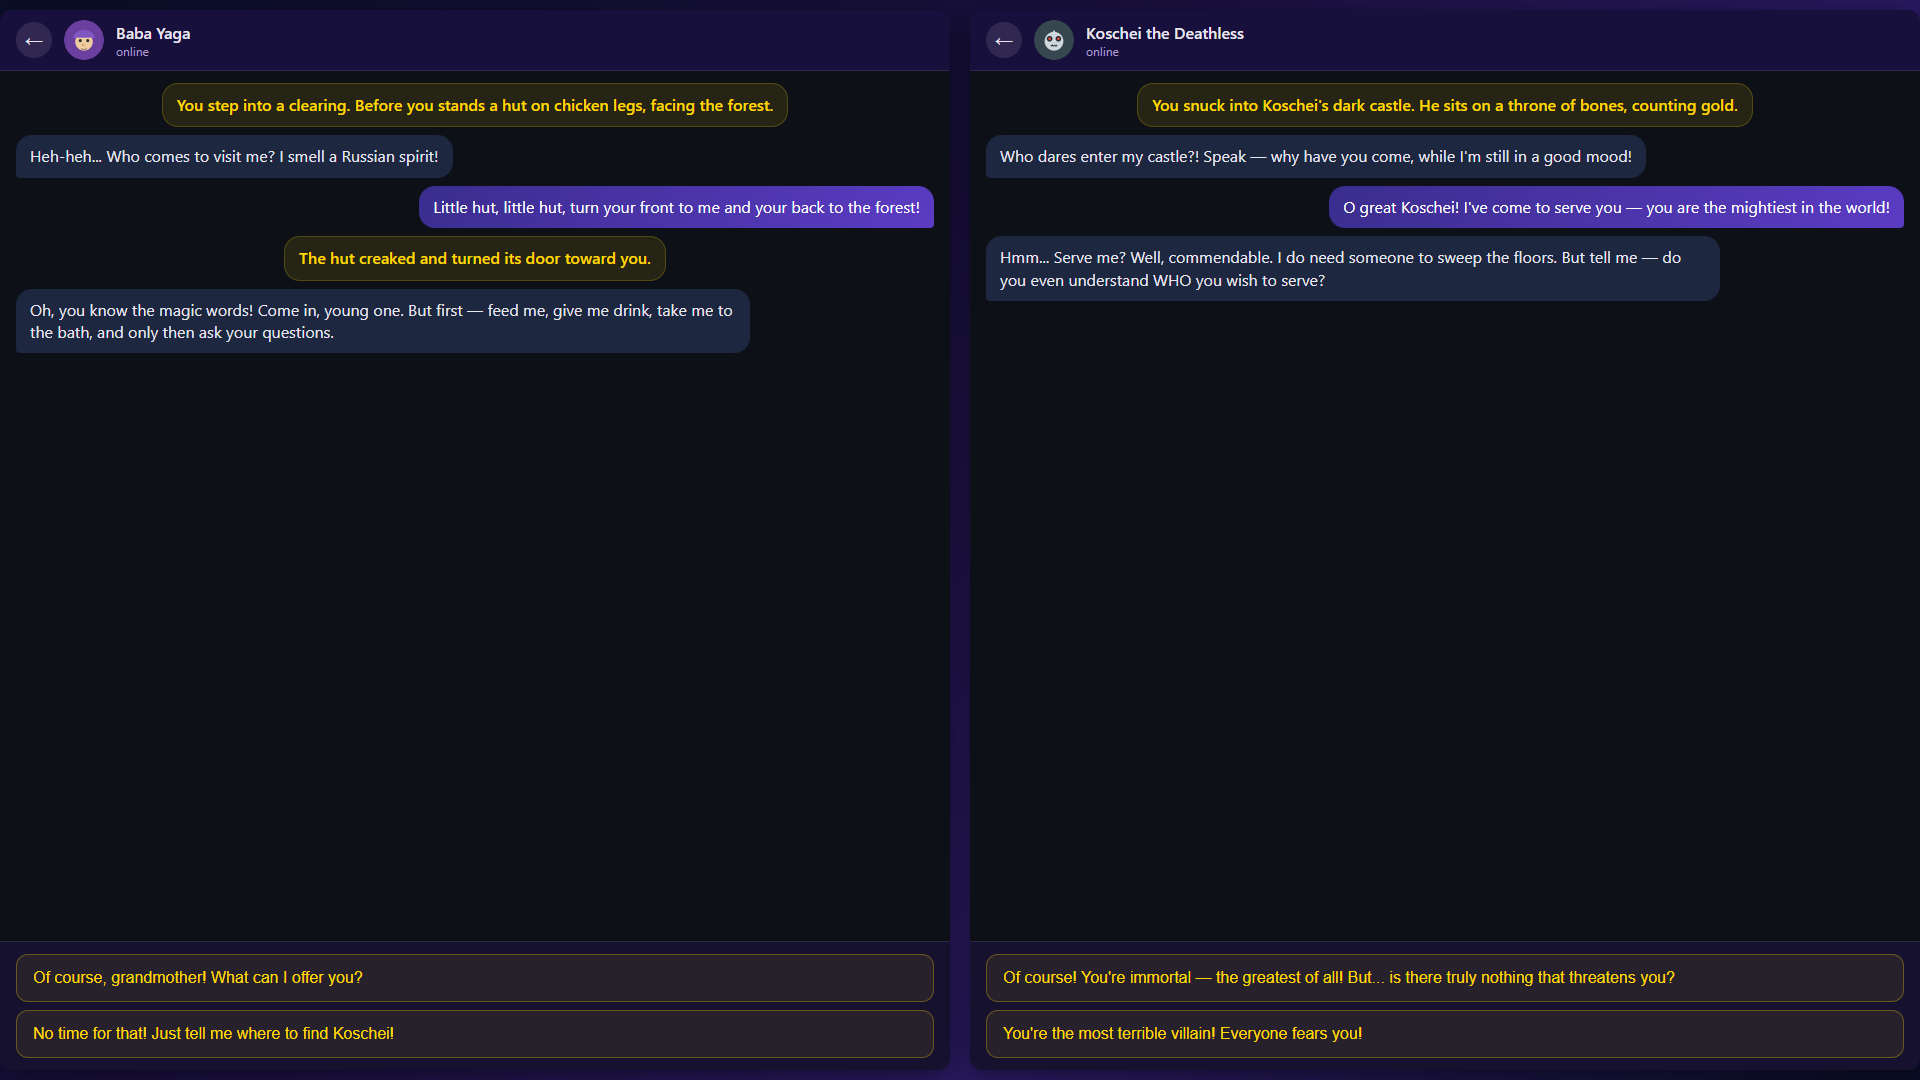This screenshot has height=1080, width=1920.
Task: Click the 'Hmm... Serve me?' message bubble
Action: pyautogui.click(x=1352, y=269)
